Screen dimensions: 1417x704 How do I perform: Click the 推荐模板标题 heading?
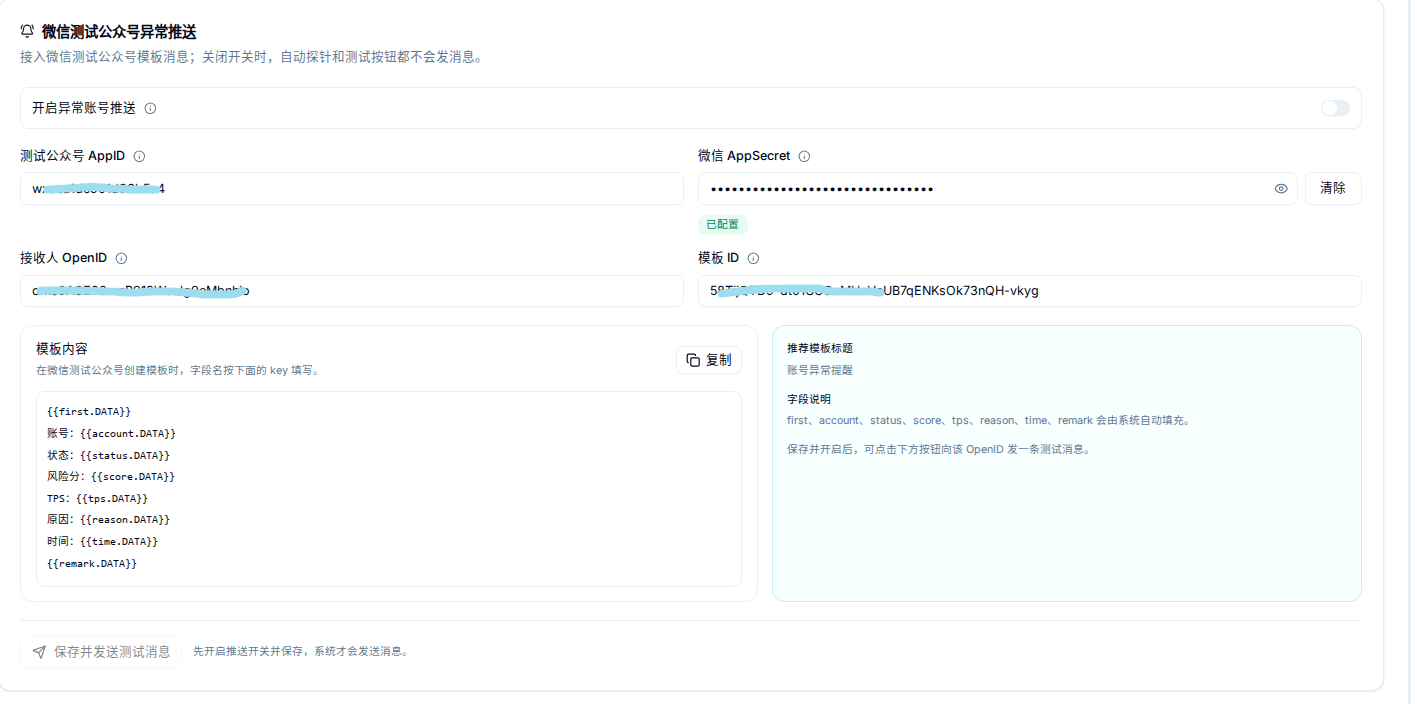820,348
